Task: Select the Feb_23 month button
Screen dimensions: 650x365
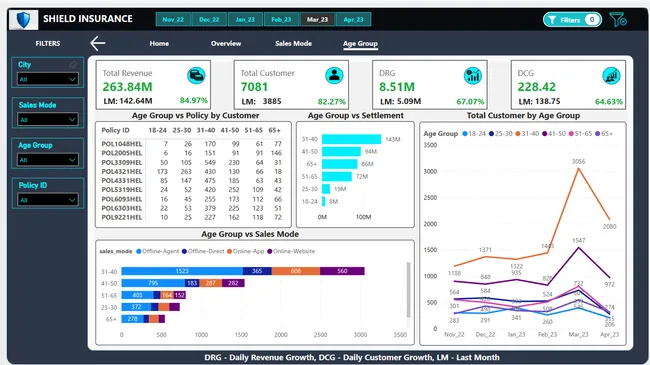Action: (x=281, y=19)
